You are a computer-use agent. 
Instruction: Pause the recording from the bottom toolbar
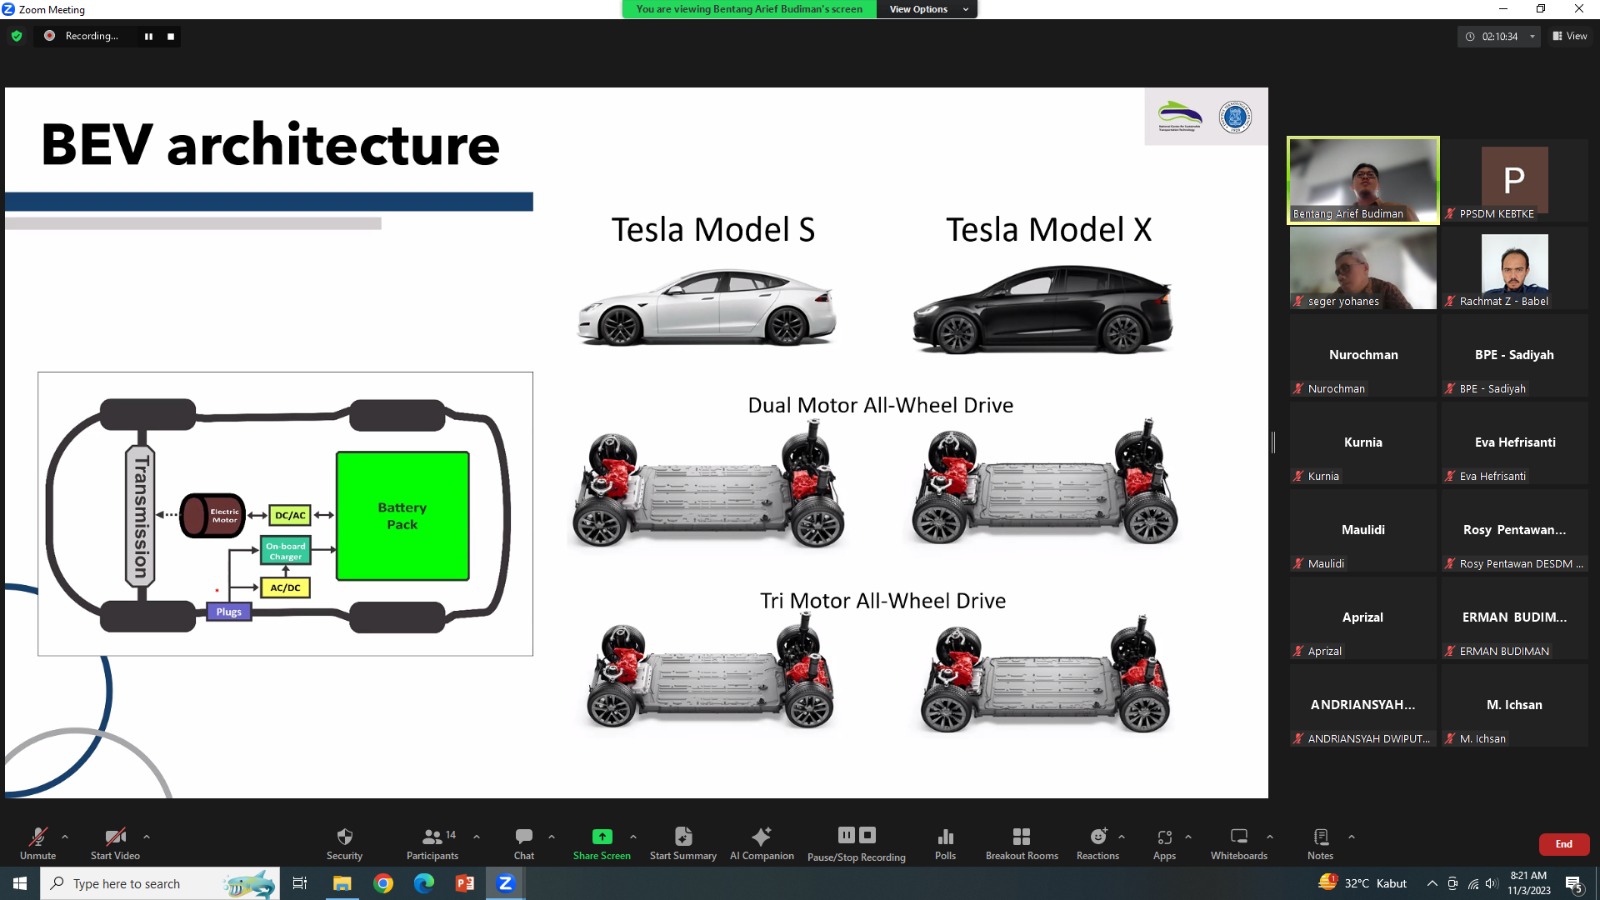(846, 835)
